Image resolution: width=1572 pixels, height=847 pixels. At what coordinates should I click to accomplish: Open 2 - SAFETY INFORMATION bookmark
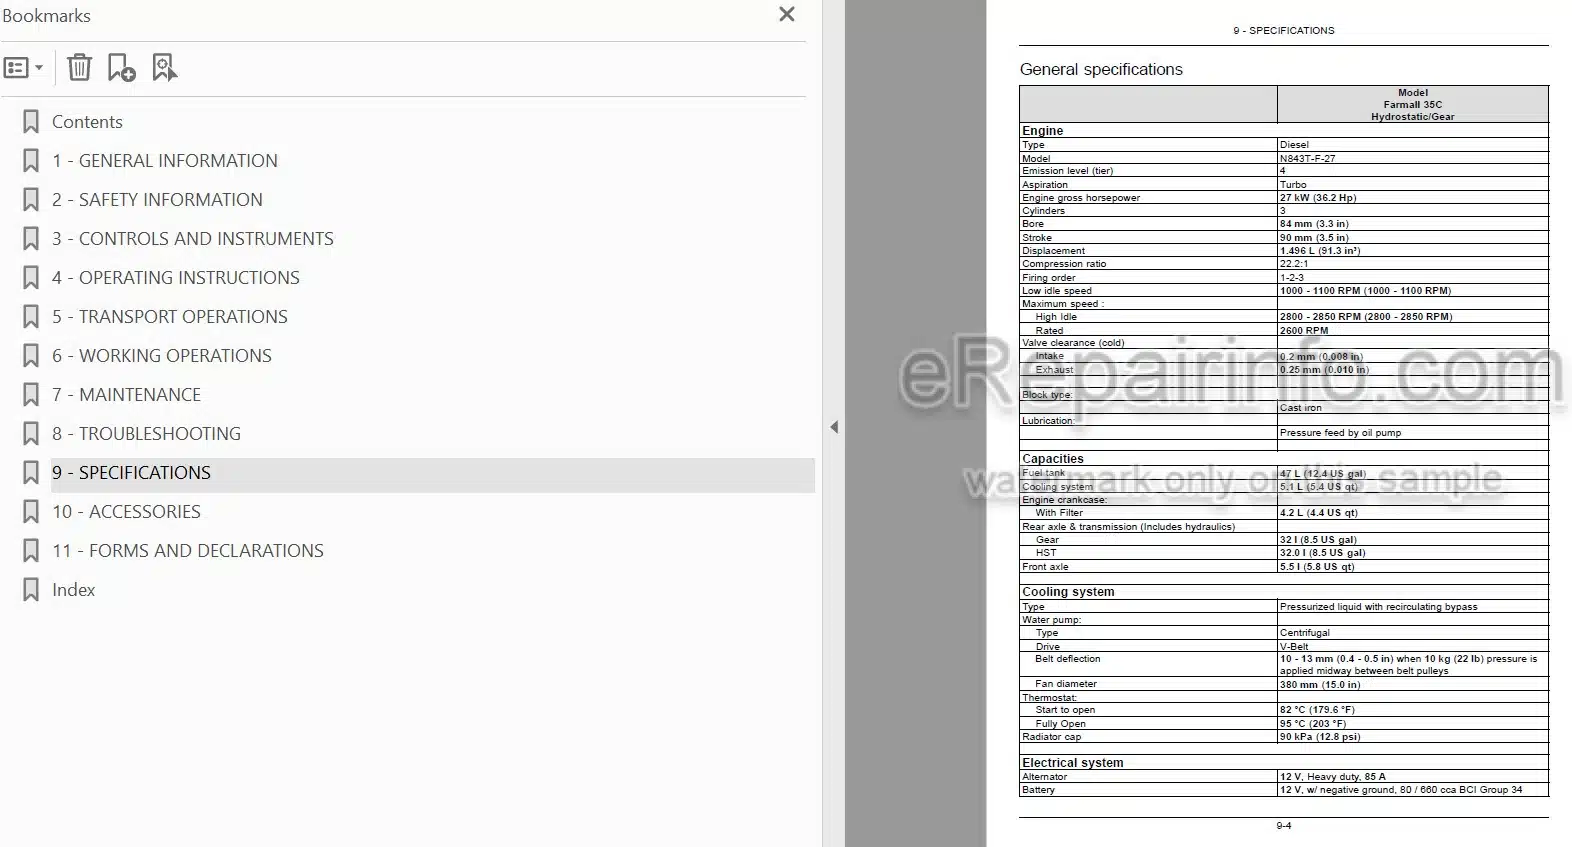(157, 200)
